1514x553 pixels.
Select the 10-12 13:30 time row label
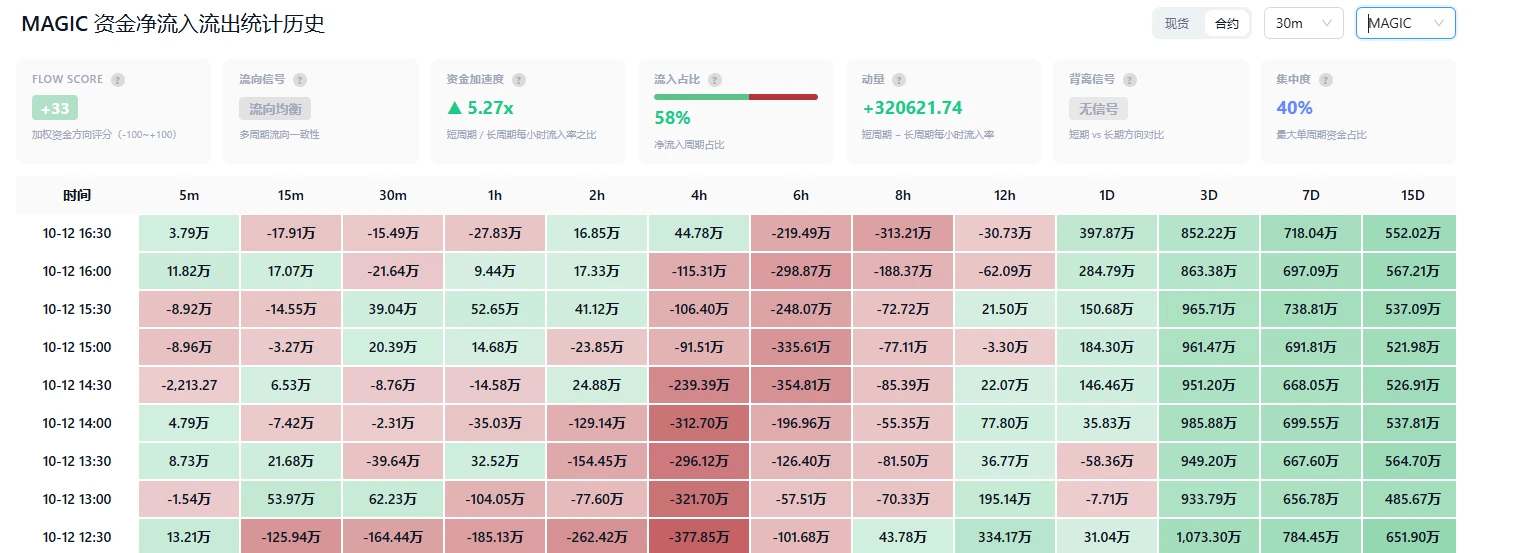pyautogui.click(x=77, y=461)
